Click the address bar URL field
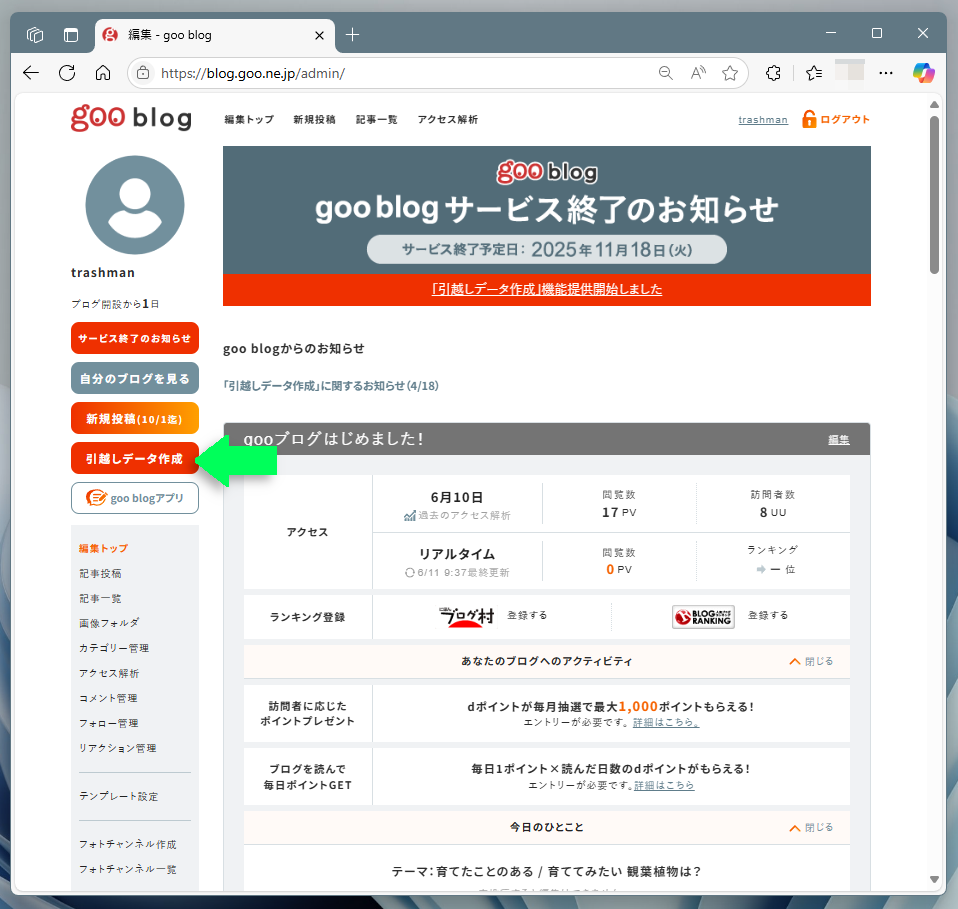 (x=400, y=73)
